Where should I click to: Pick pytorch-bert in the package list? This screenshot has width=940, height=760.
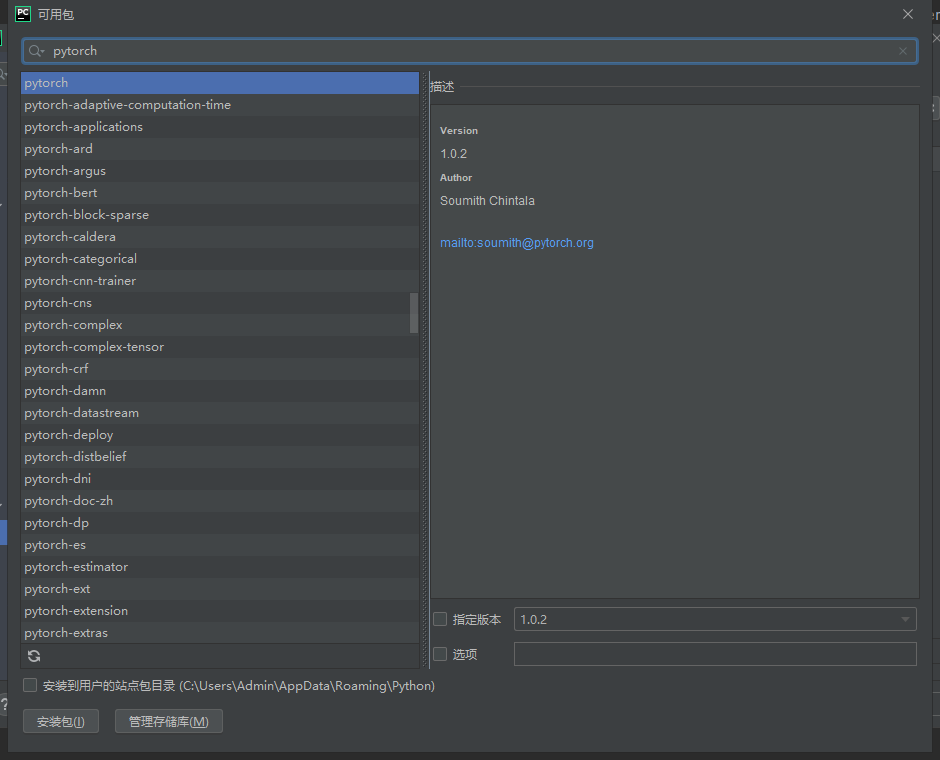[x=219, y=193]
